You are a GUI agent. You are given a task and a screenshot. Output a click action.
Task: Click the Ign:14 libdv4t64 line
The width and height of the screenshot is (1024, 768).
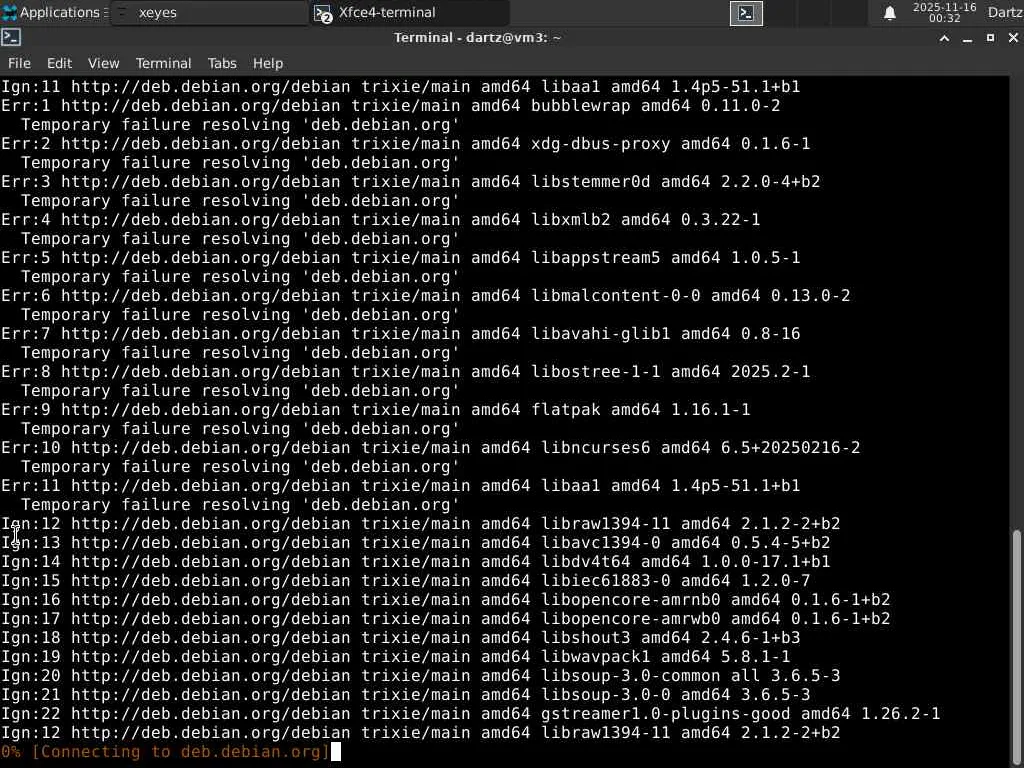coord(415,562)
